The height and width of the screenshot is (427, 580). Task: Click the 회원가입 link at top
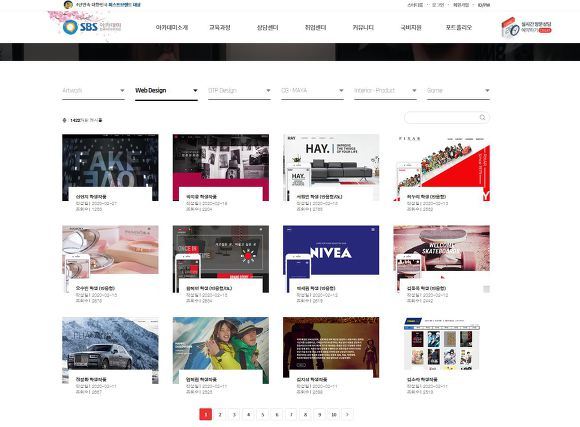pyautogui.click(x=461, y=5)
